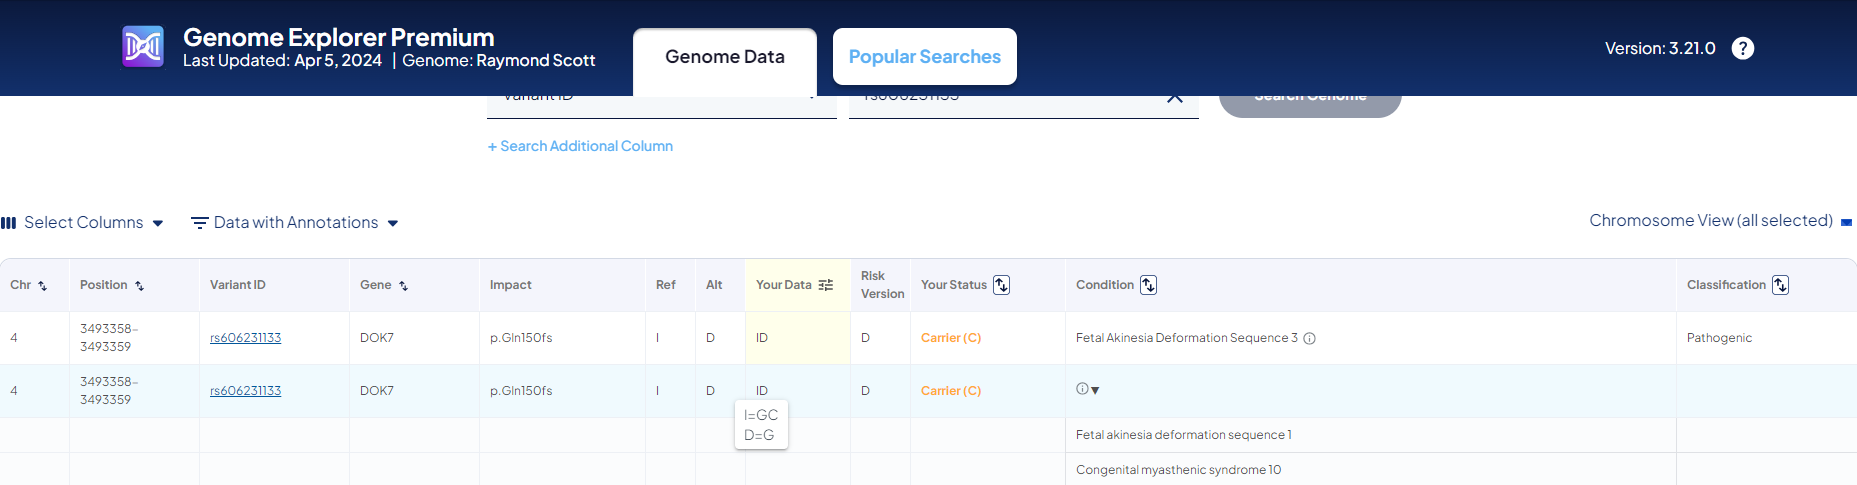The height and width of the screenshot is (485, 1857).
Task: Click Search Additional Column link
Action: tap(580, 146)
